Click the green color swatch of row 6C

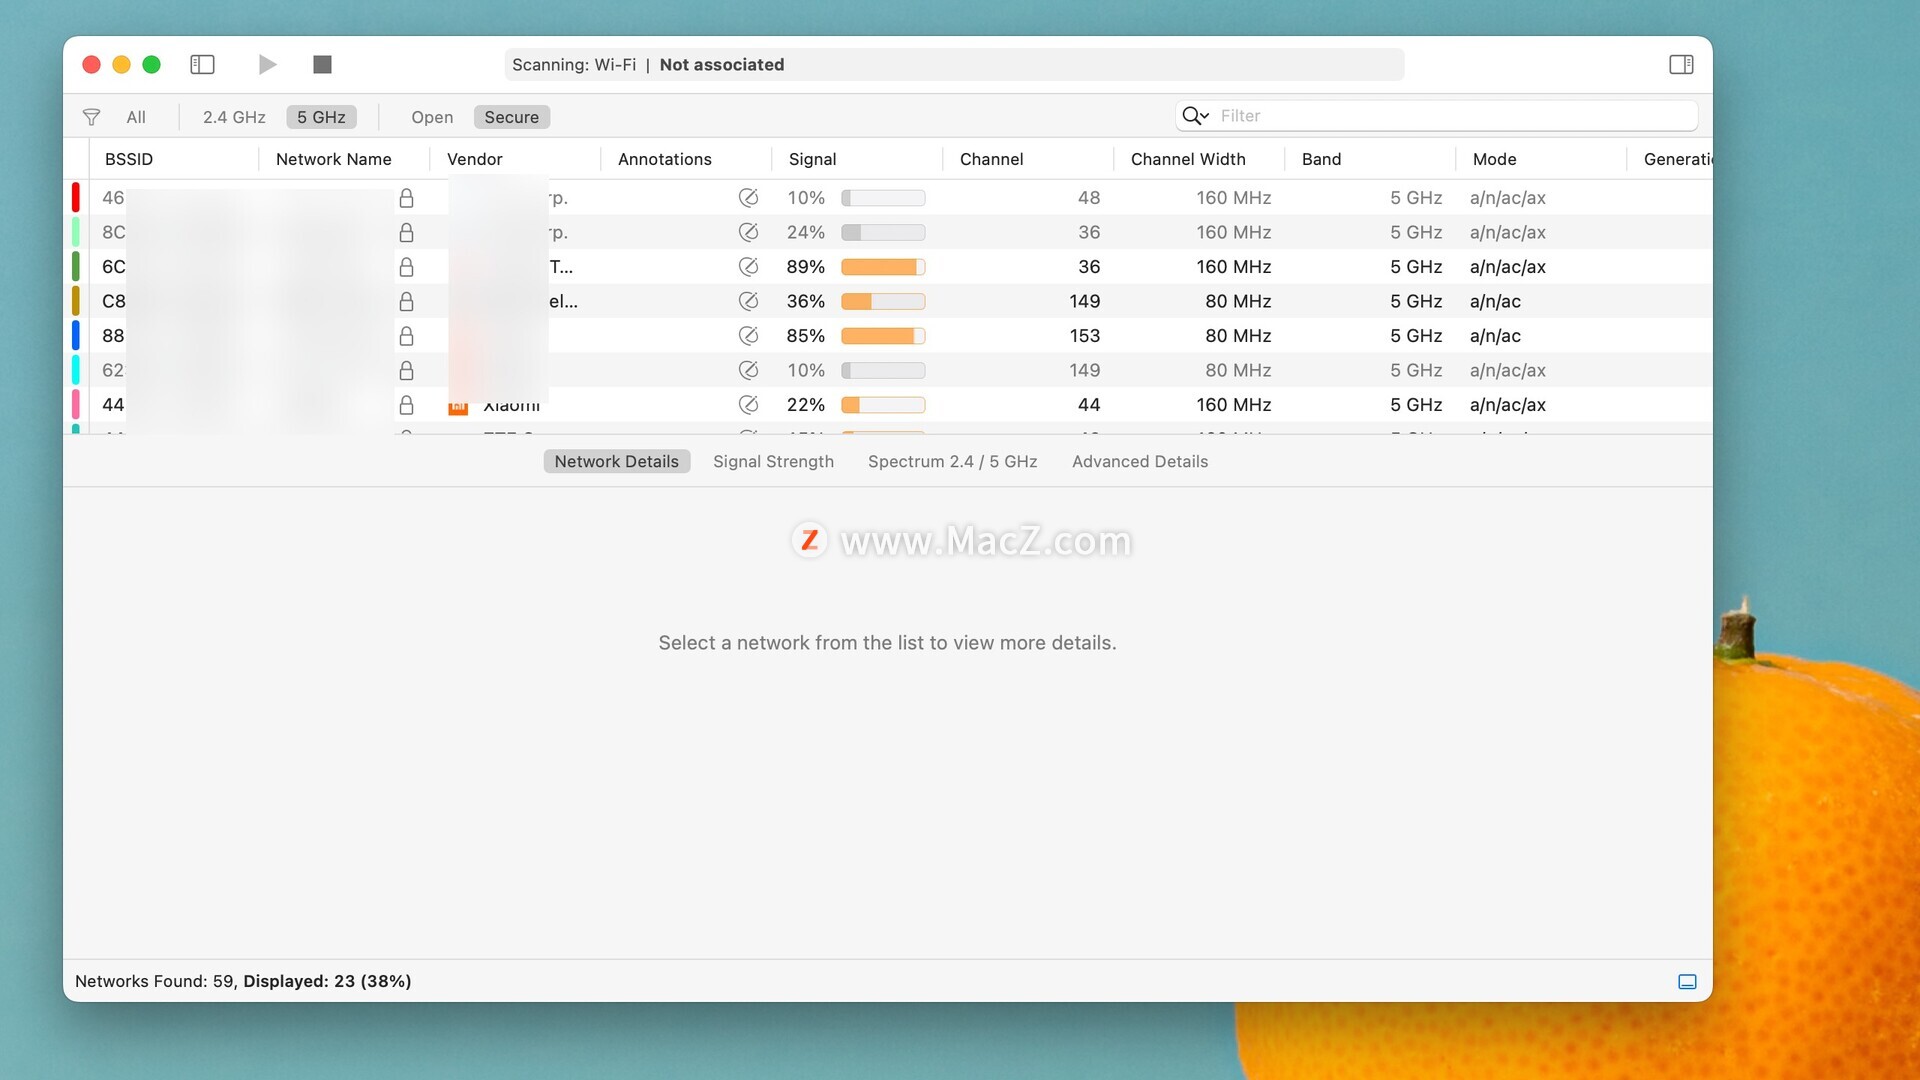75,266
